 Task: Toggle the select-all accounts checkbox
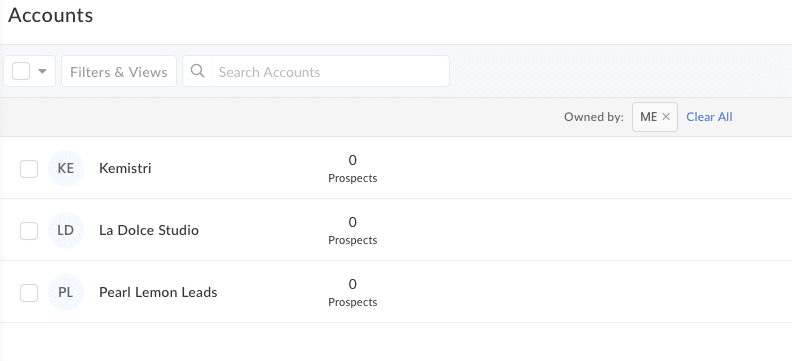coord(21,71)
